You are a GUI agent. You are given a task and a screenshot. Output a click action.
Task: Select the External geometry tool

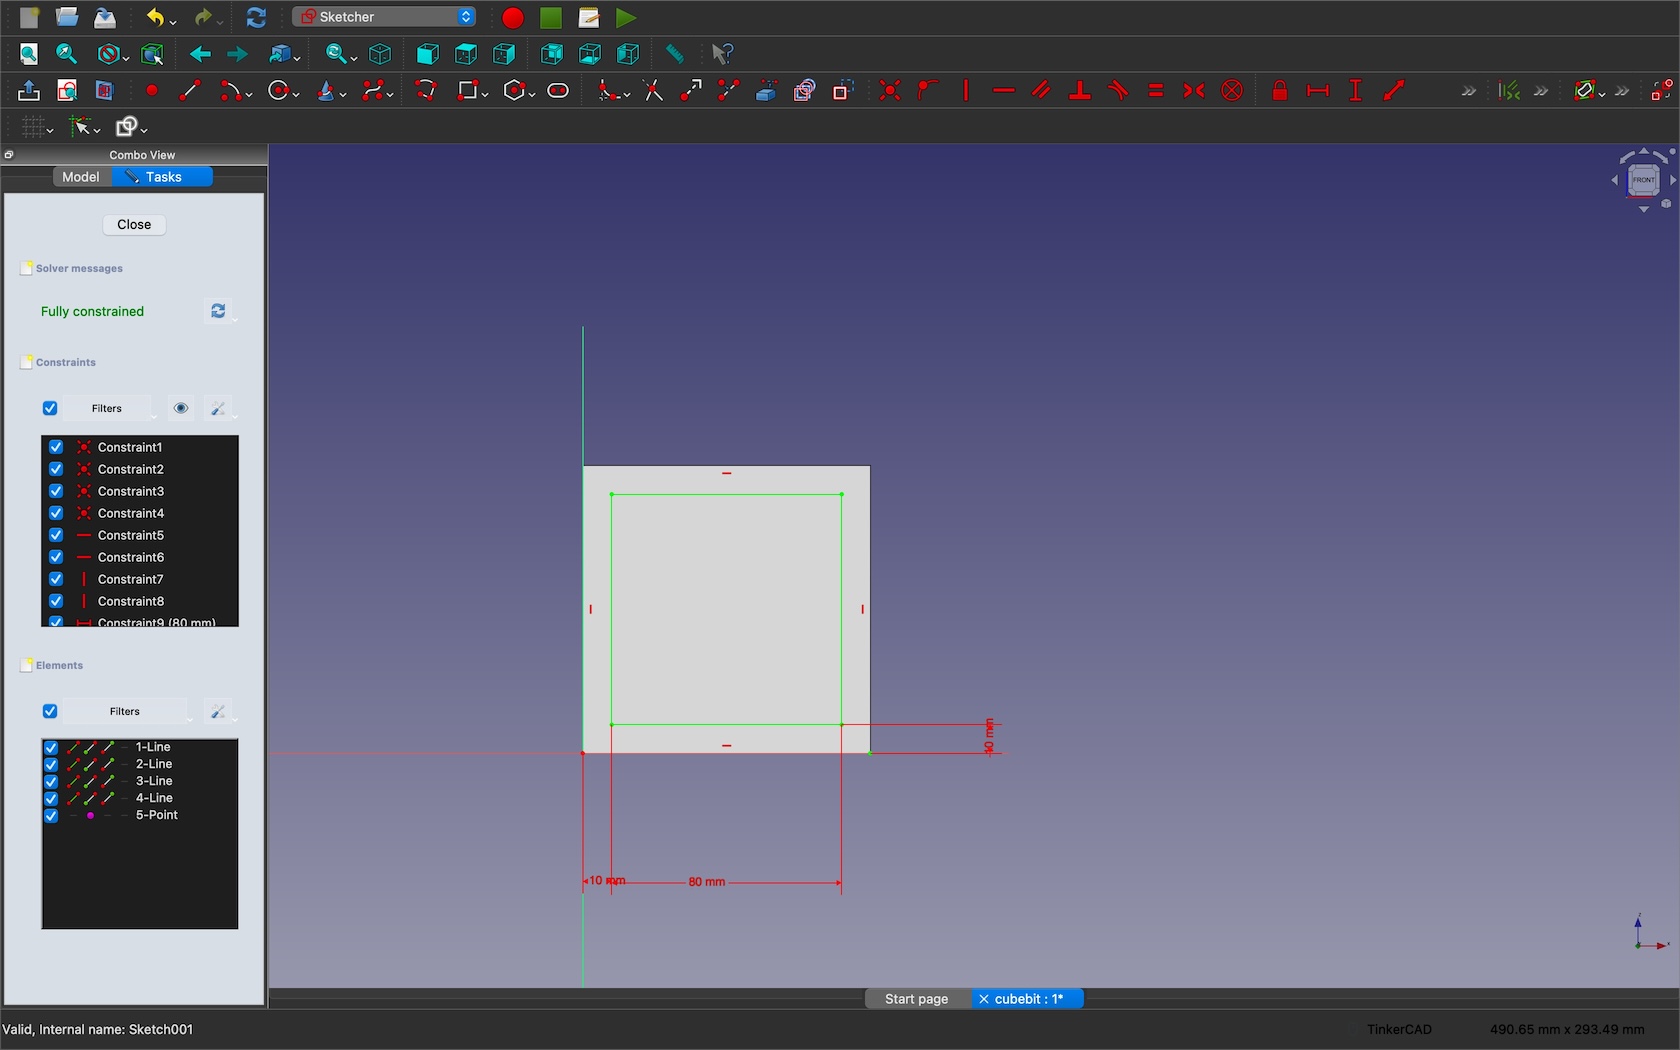767,91
